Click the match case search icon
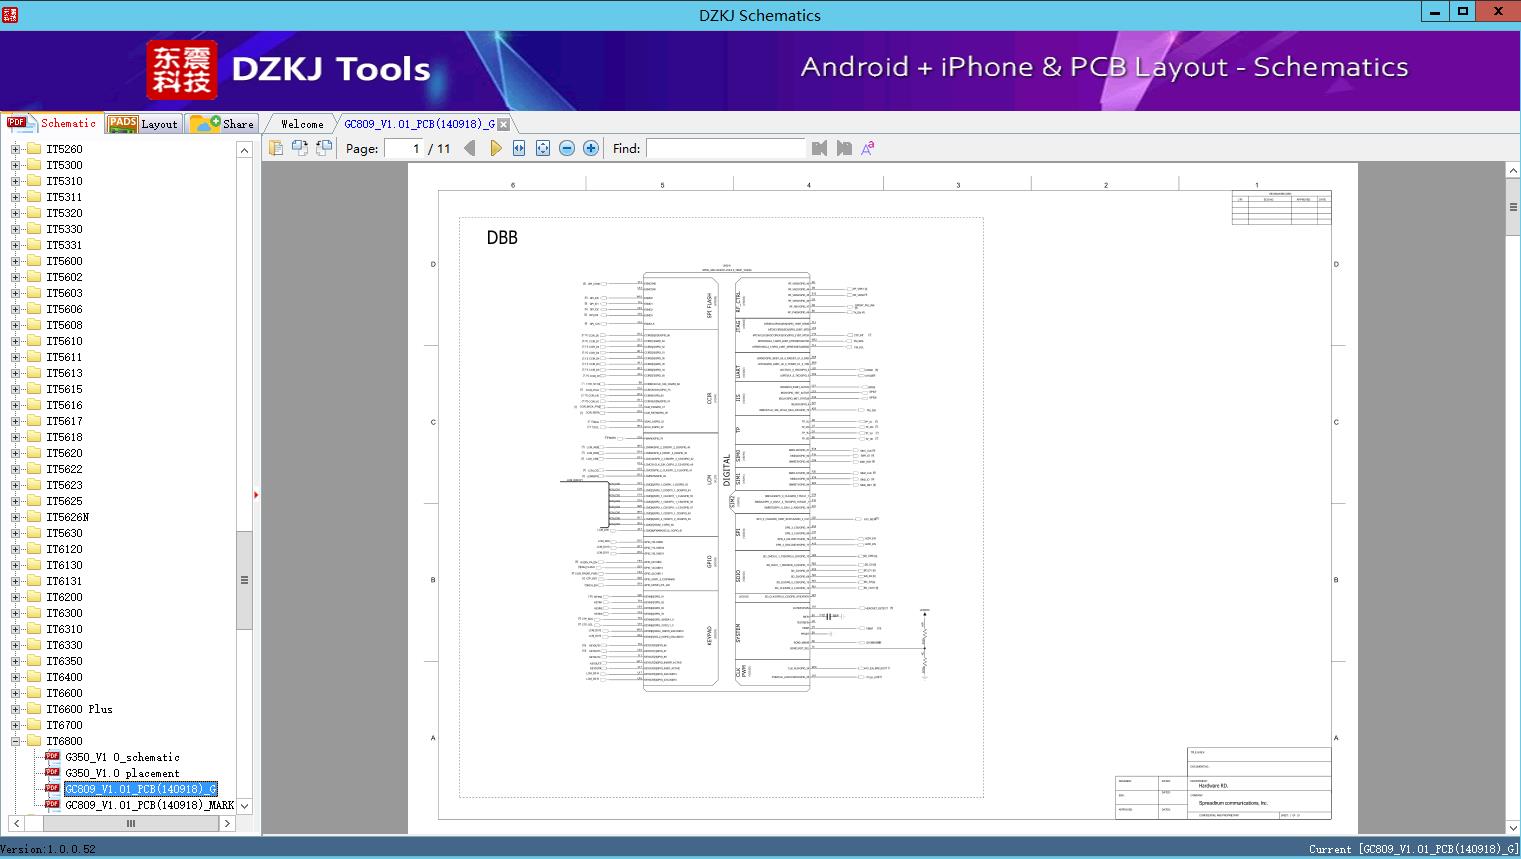Image resolution: width=1521 pixels, height=859 pixels. point(868,148)
